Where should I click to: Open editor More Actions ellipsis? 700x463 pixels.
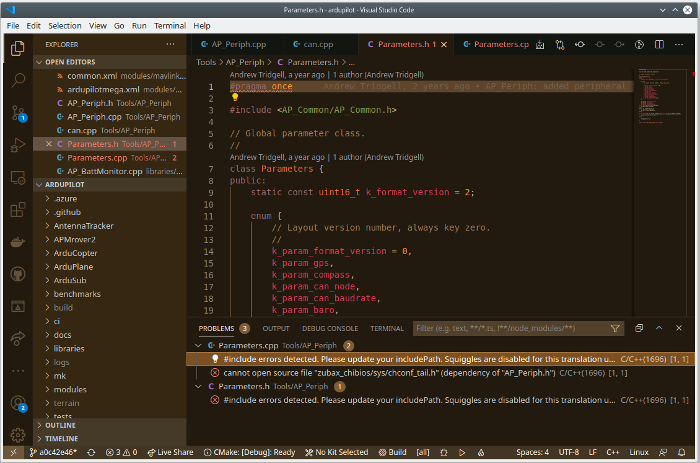point(679,44)
